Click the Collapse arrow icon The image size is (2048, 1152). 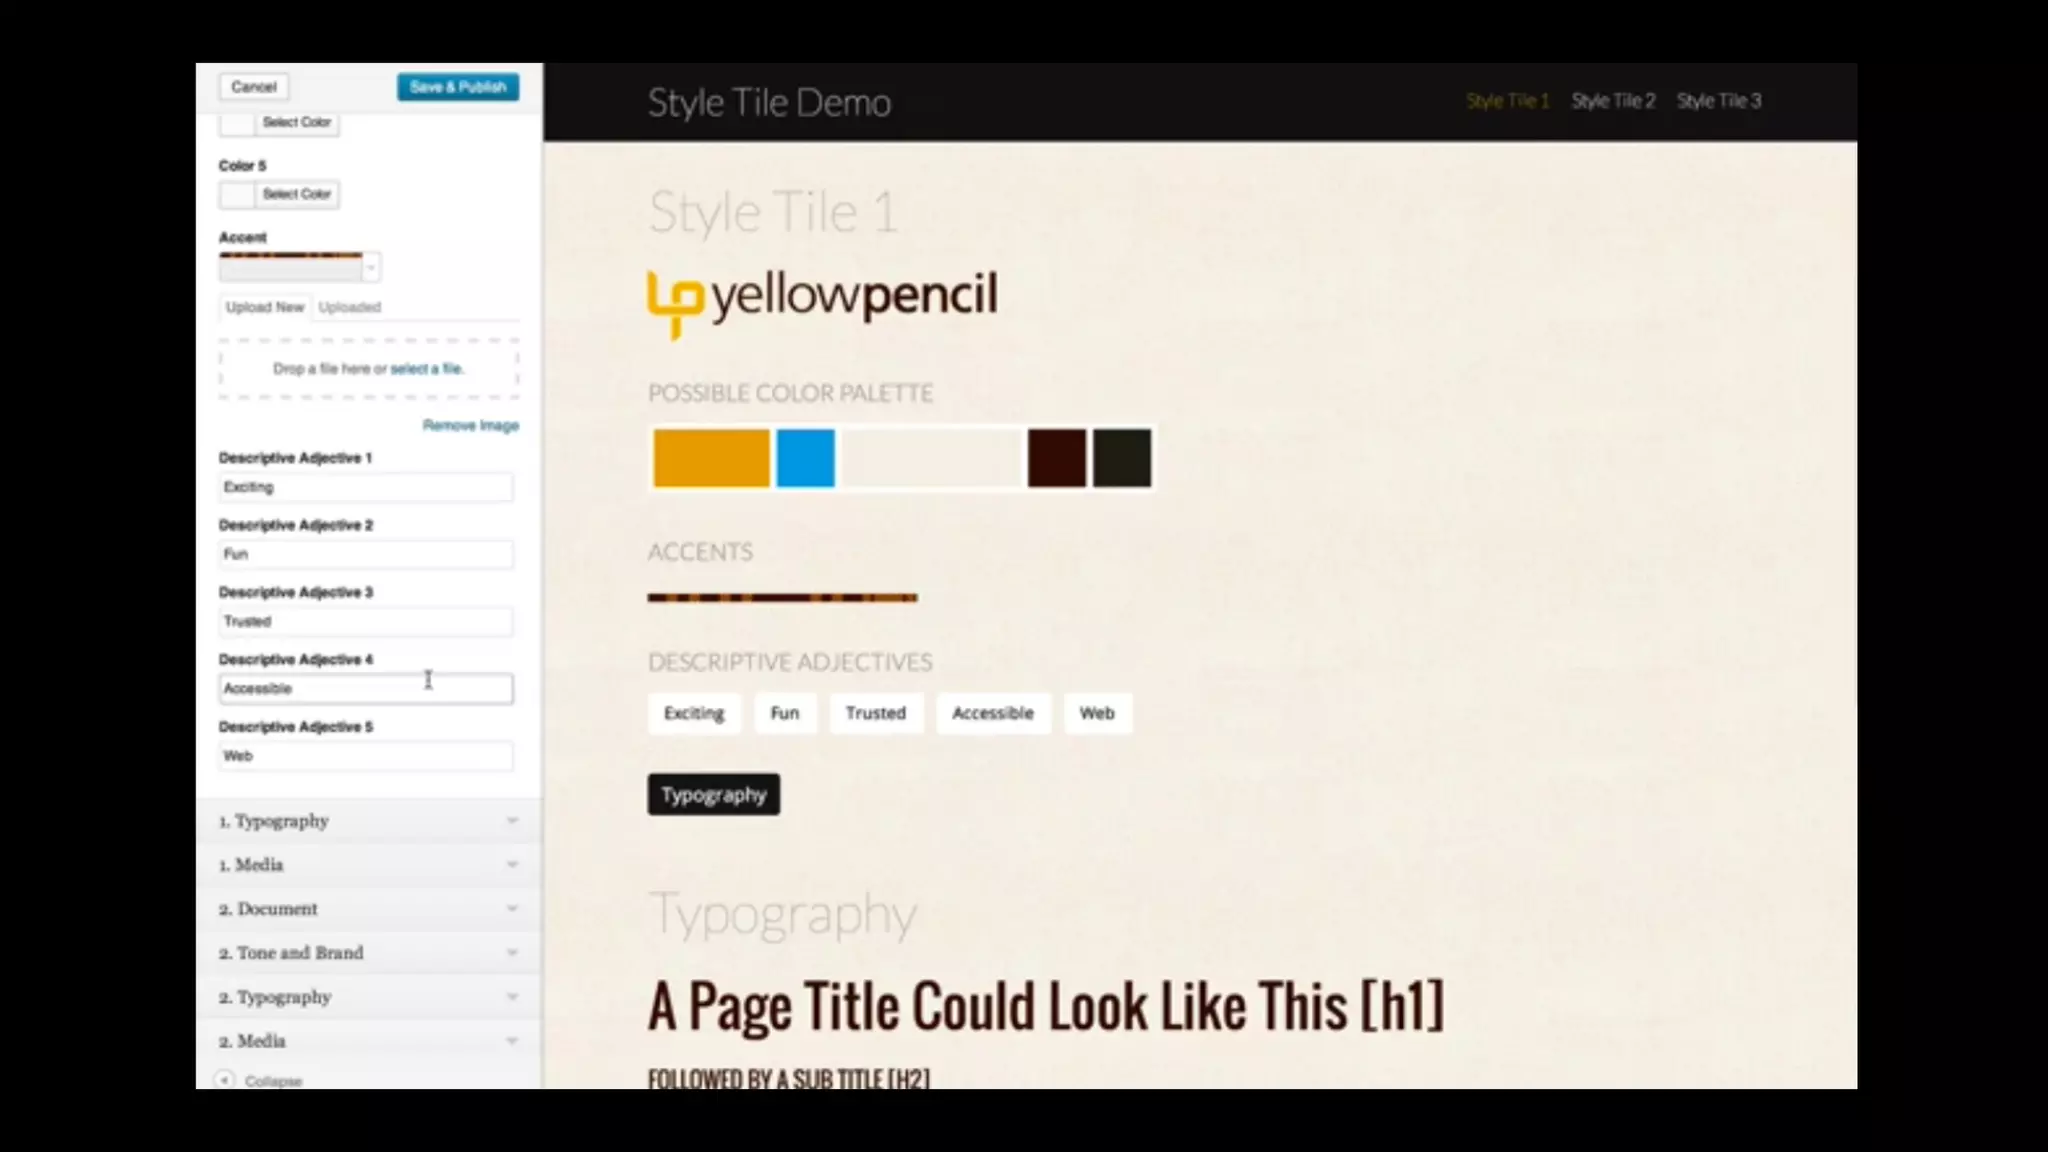(x=225, y=1080)
